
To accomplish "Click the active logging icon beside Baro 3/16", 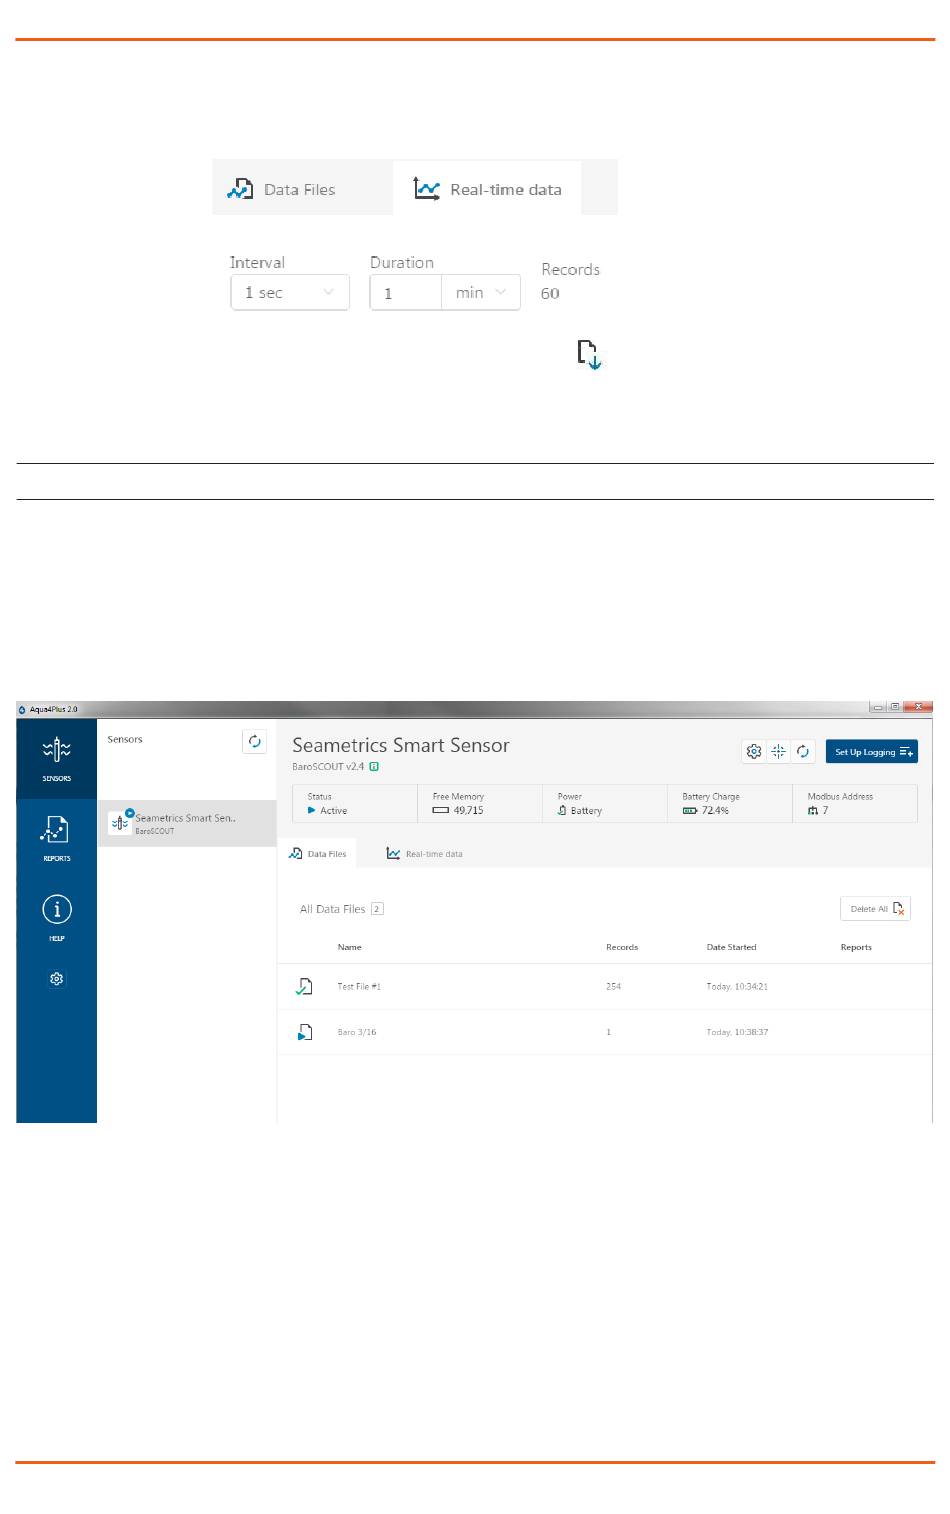I will [305, 1032].
